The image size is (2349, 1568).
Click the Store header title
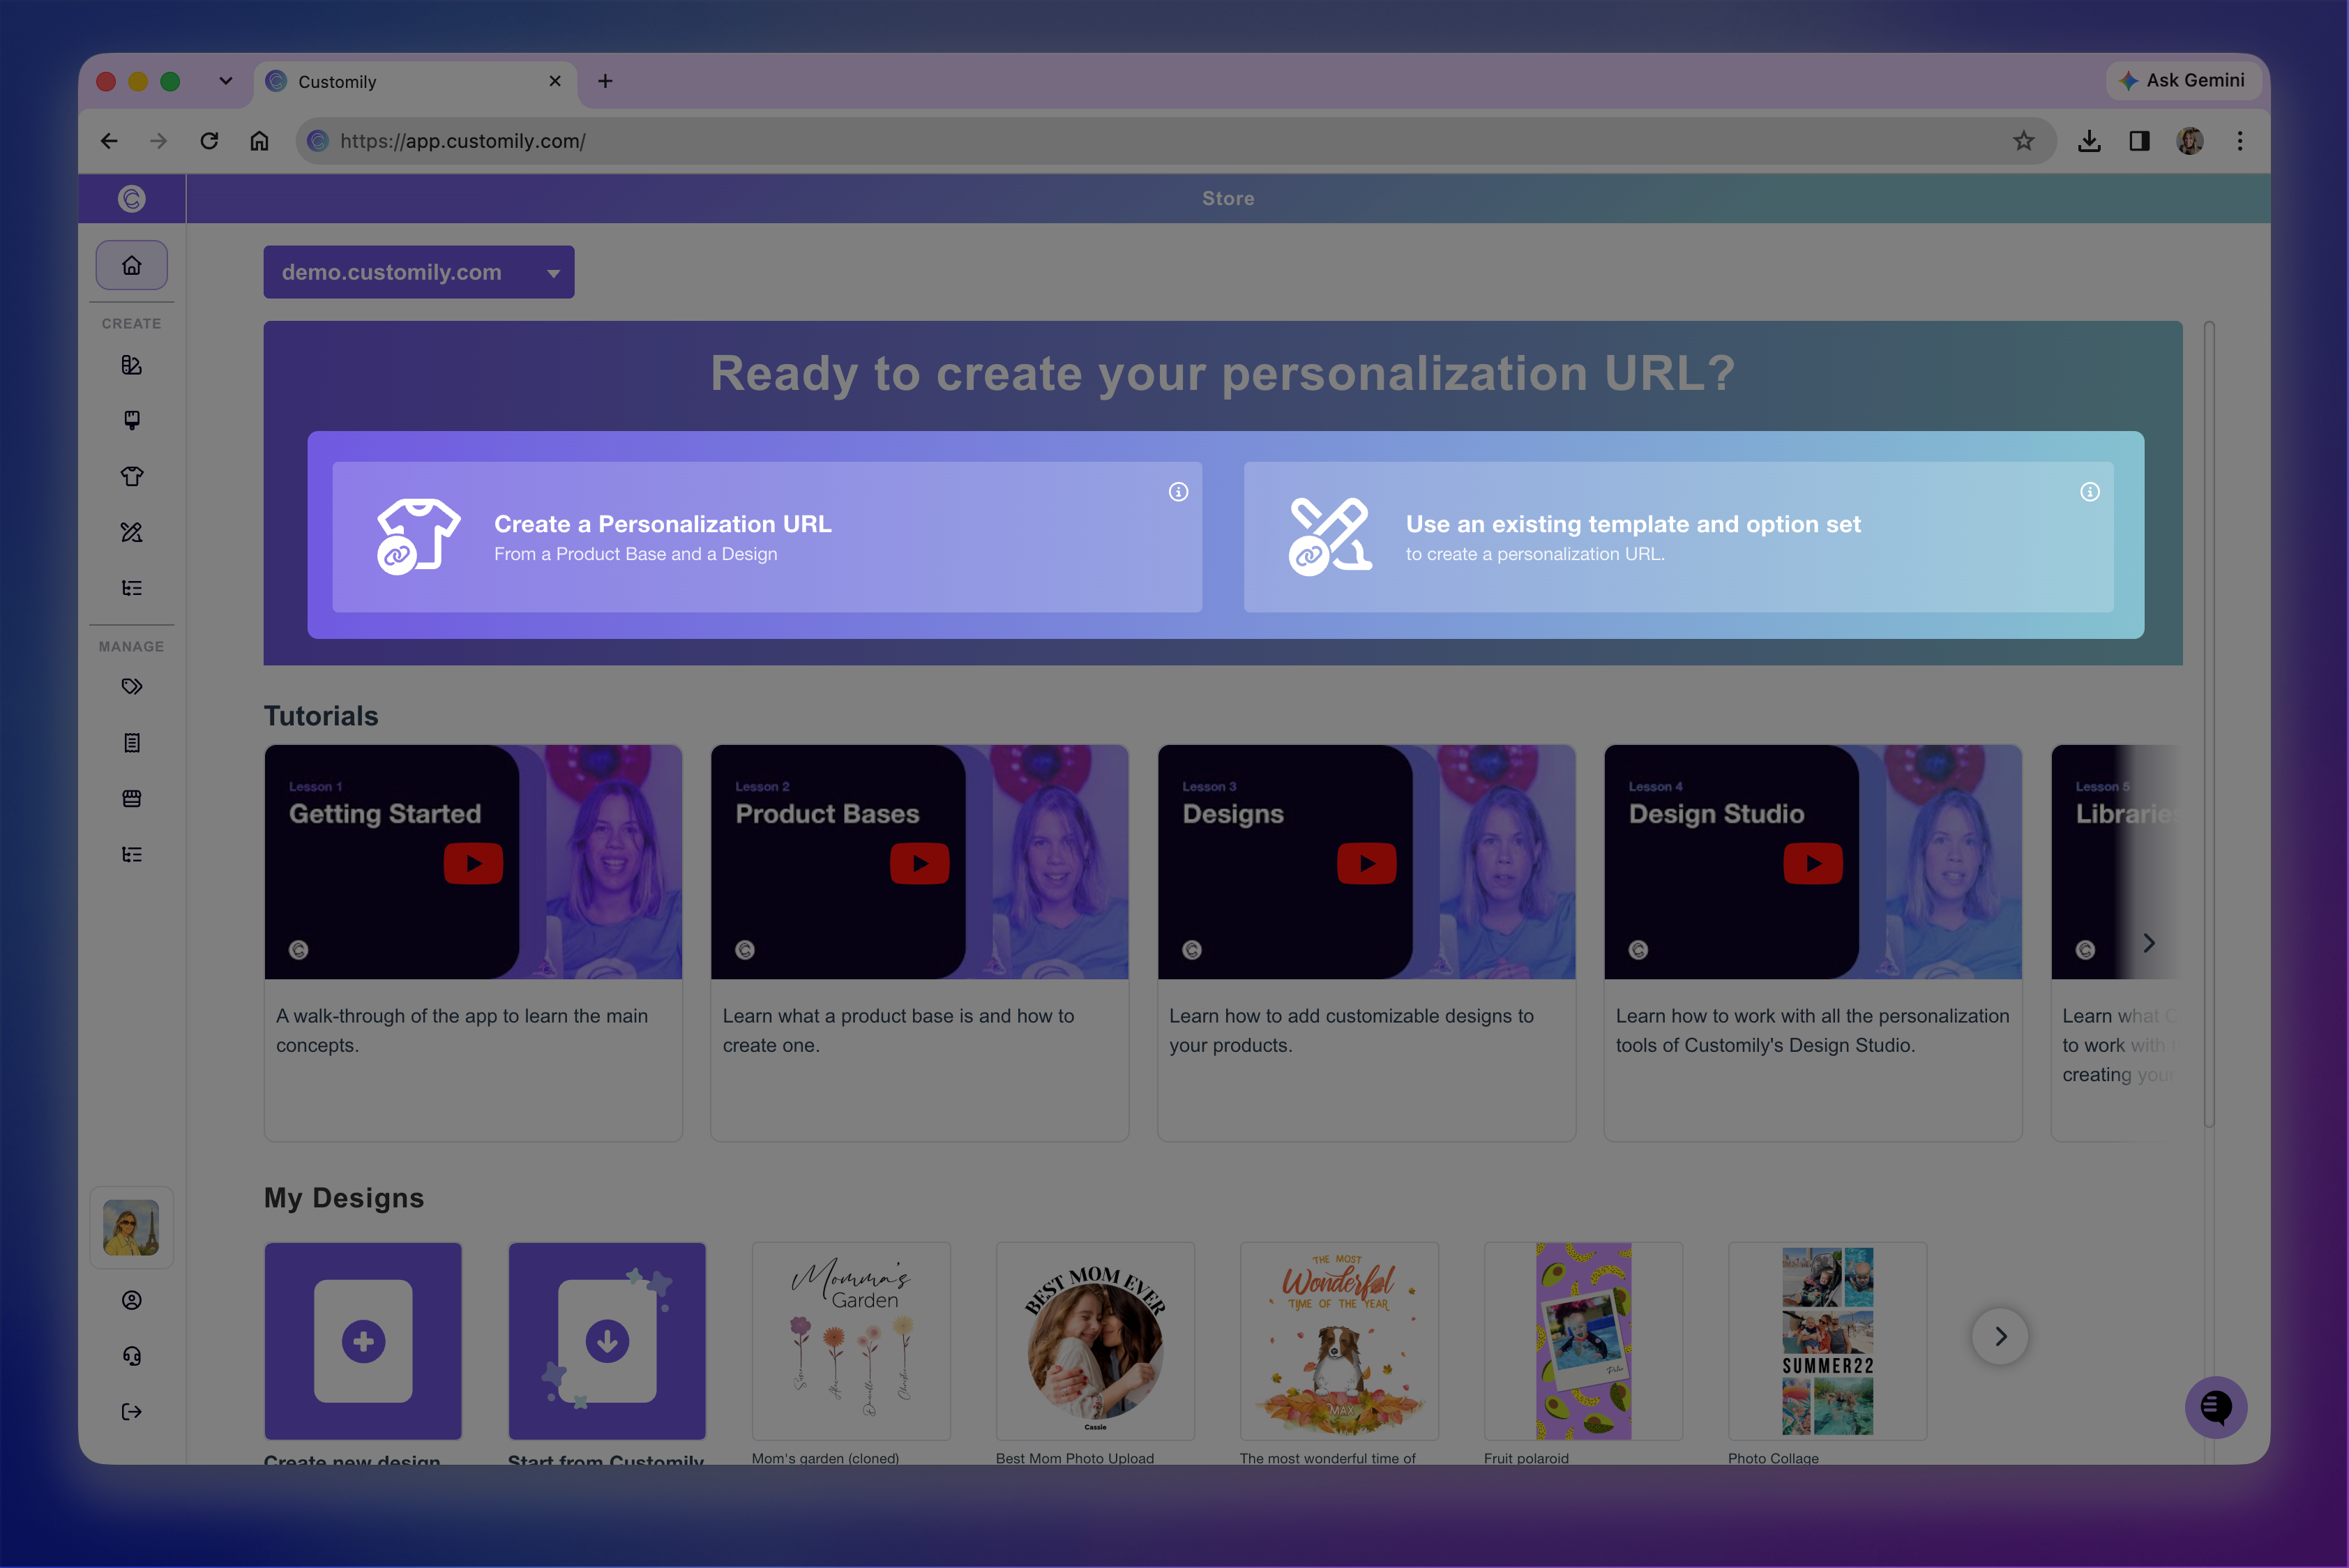(x=1228, y=199)
